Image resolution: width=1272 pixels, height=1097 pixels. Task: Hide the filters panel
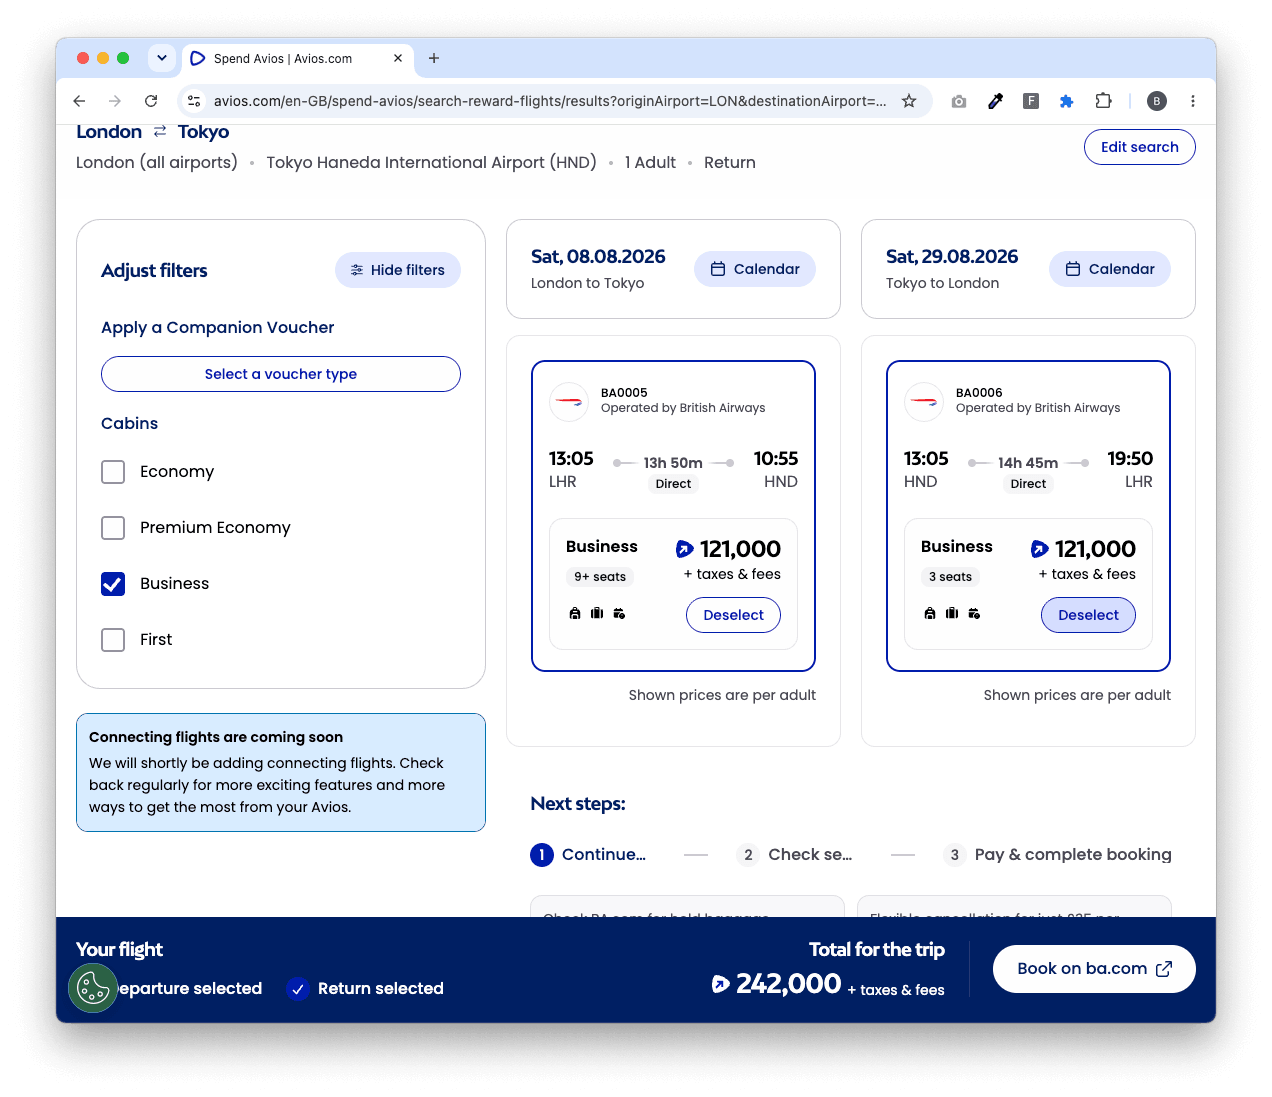click(398, 270)
